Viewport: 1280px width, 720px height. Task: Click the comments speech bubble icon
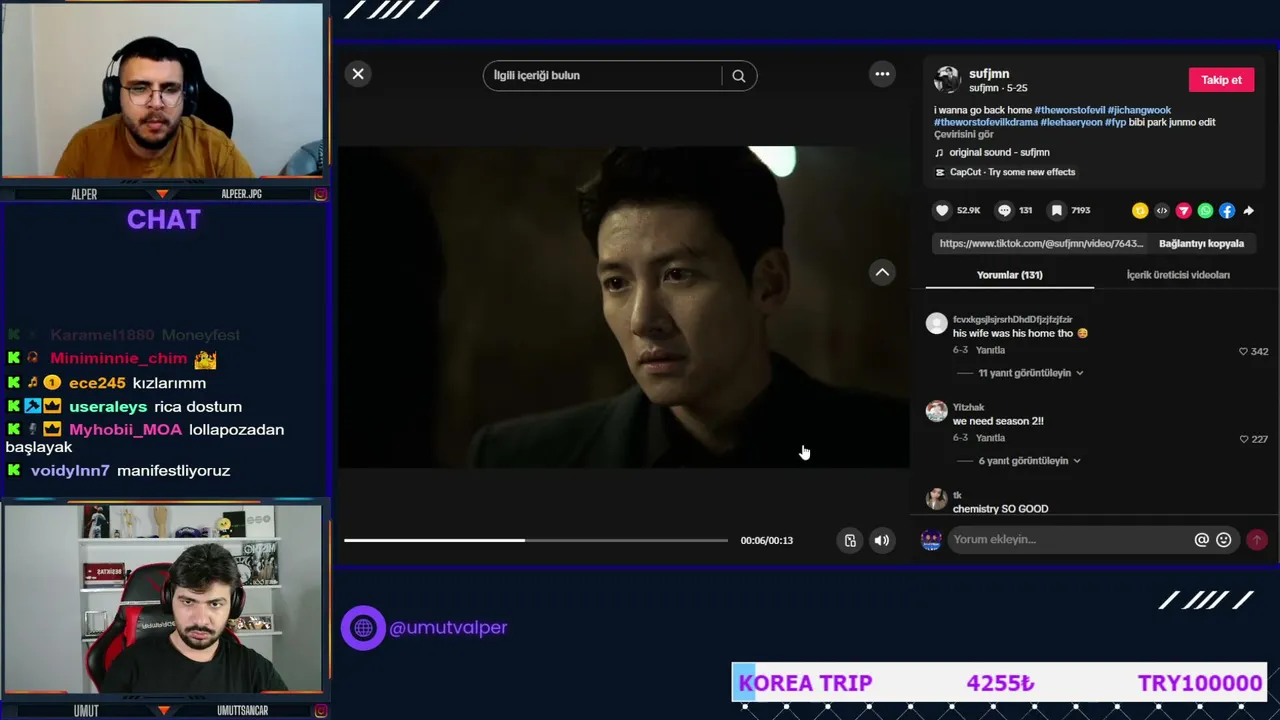[1004, 211]
